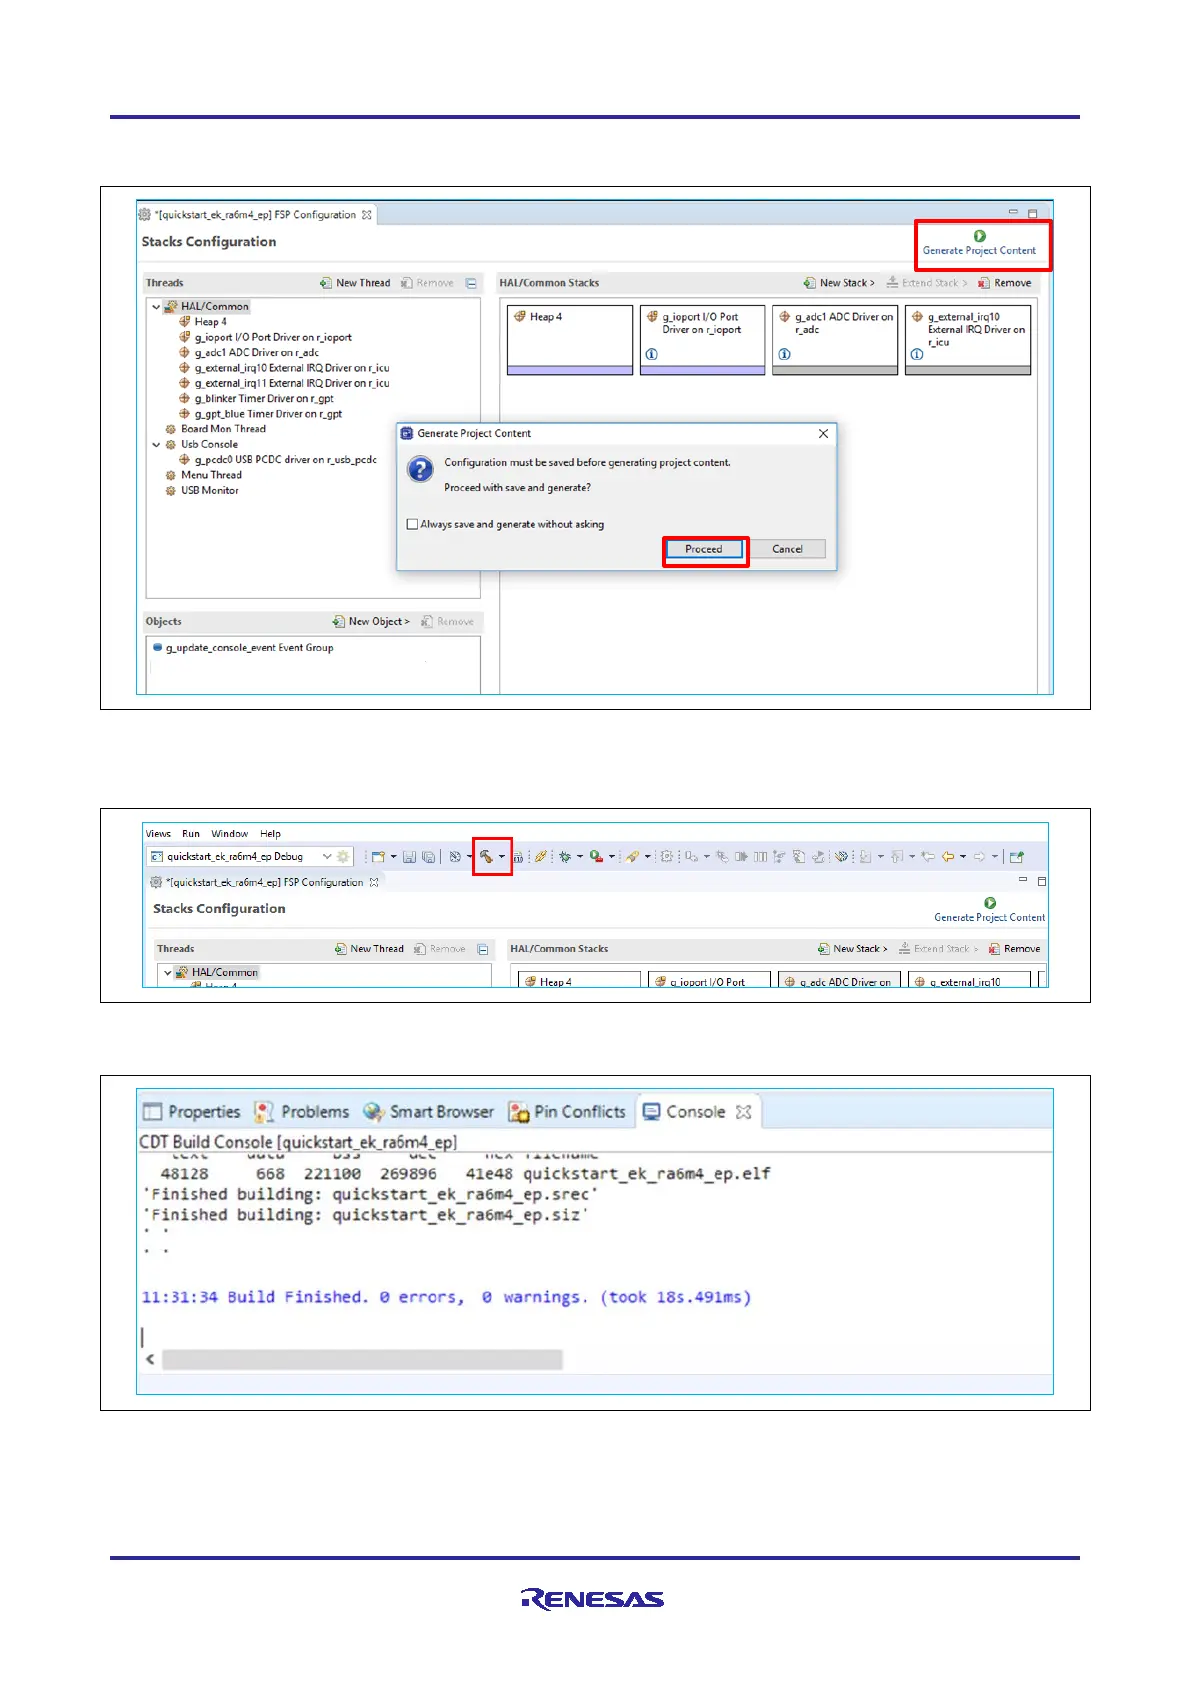Select g_external_irq11 External IRQ Driver row
Image resolution: width=1191 pixels, height=1684 pixels.
(284, 383)
